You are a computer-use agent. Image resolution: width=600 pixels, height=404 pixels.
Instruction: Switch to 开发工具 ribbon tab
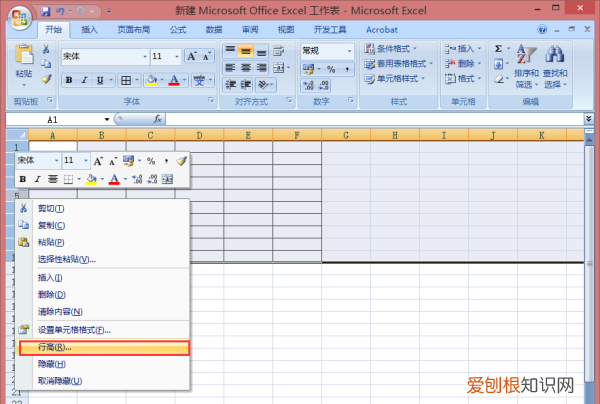330,30
